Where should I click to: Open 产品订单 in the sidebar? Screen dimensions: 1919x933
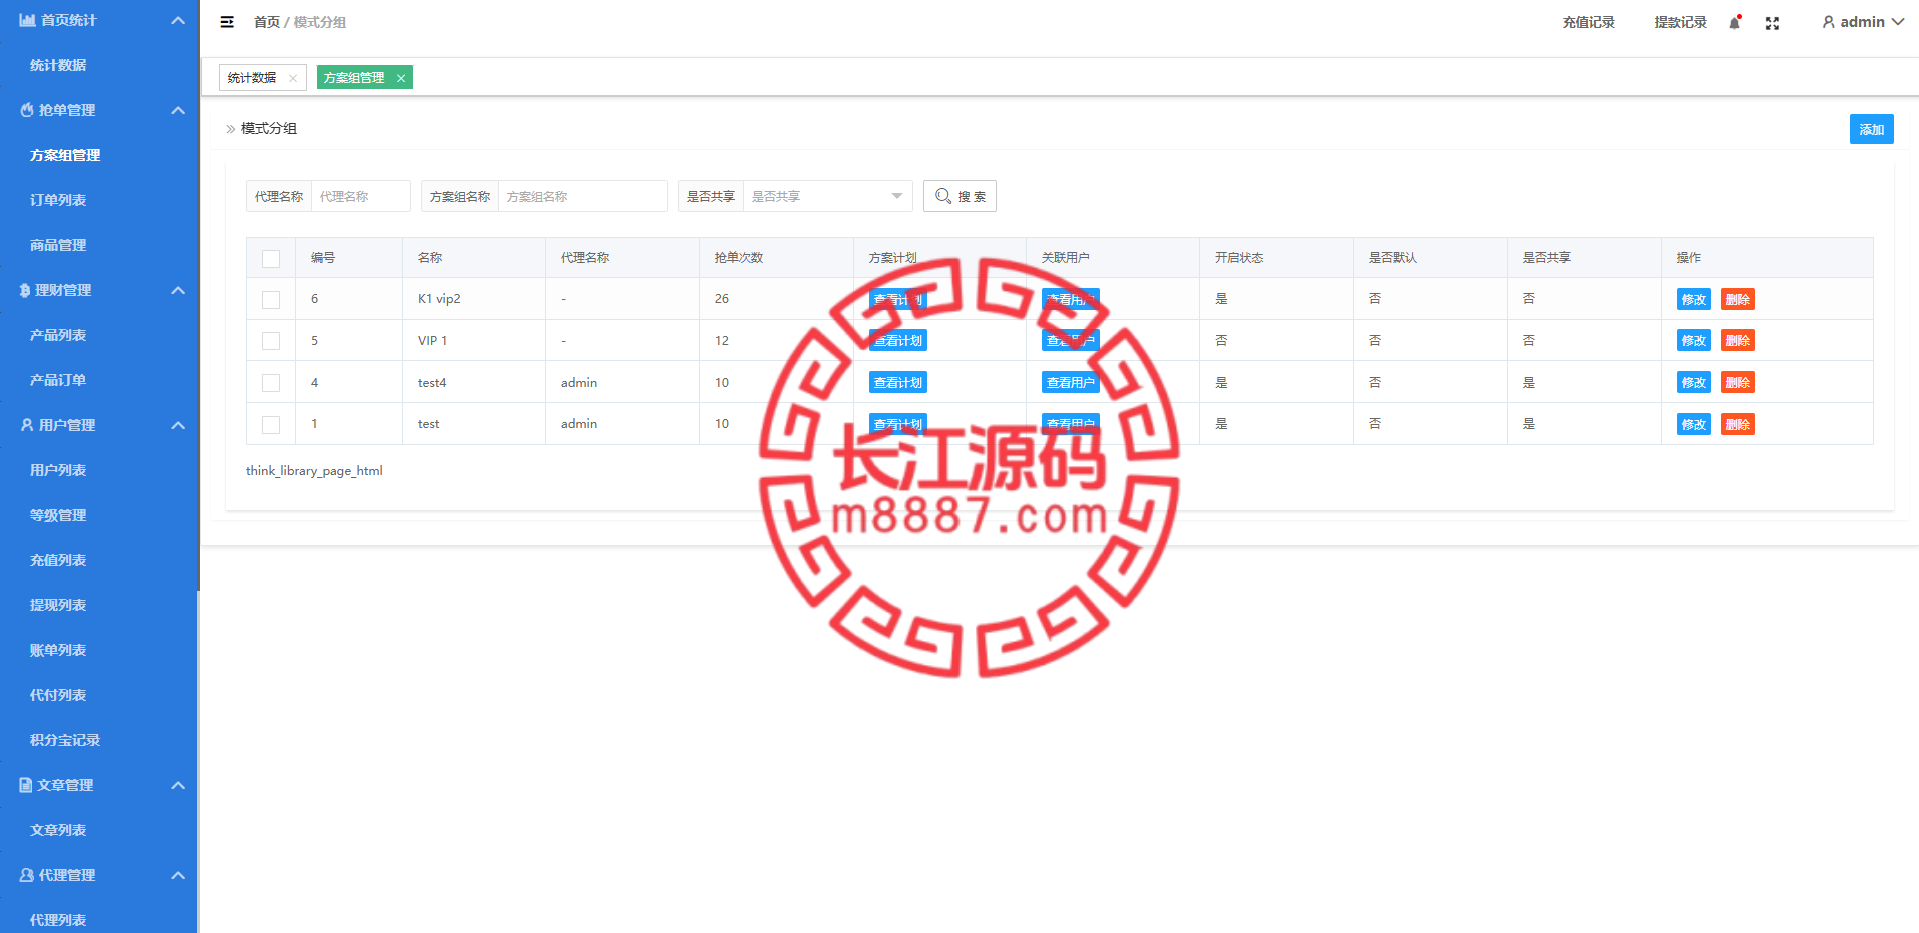point(58,380)
